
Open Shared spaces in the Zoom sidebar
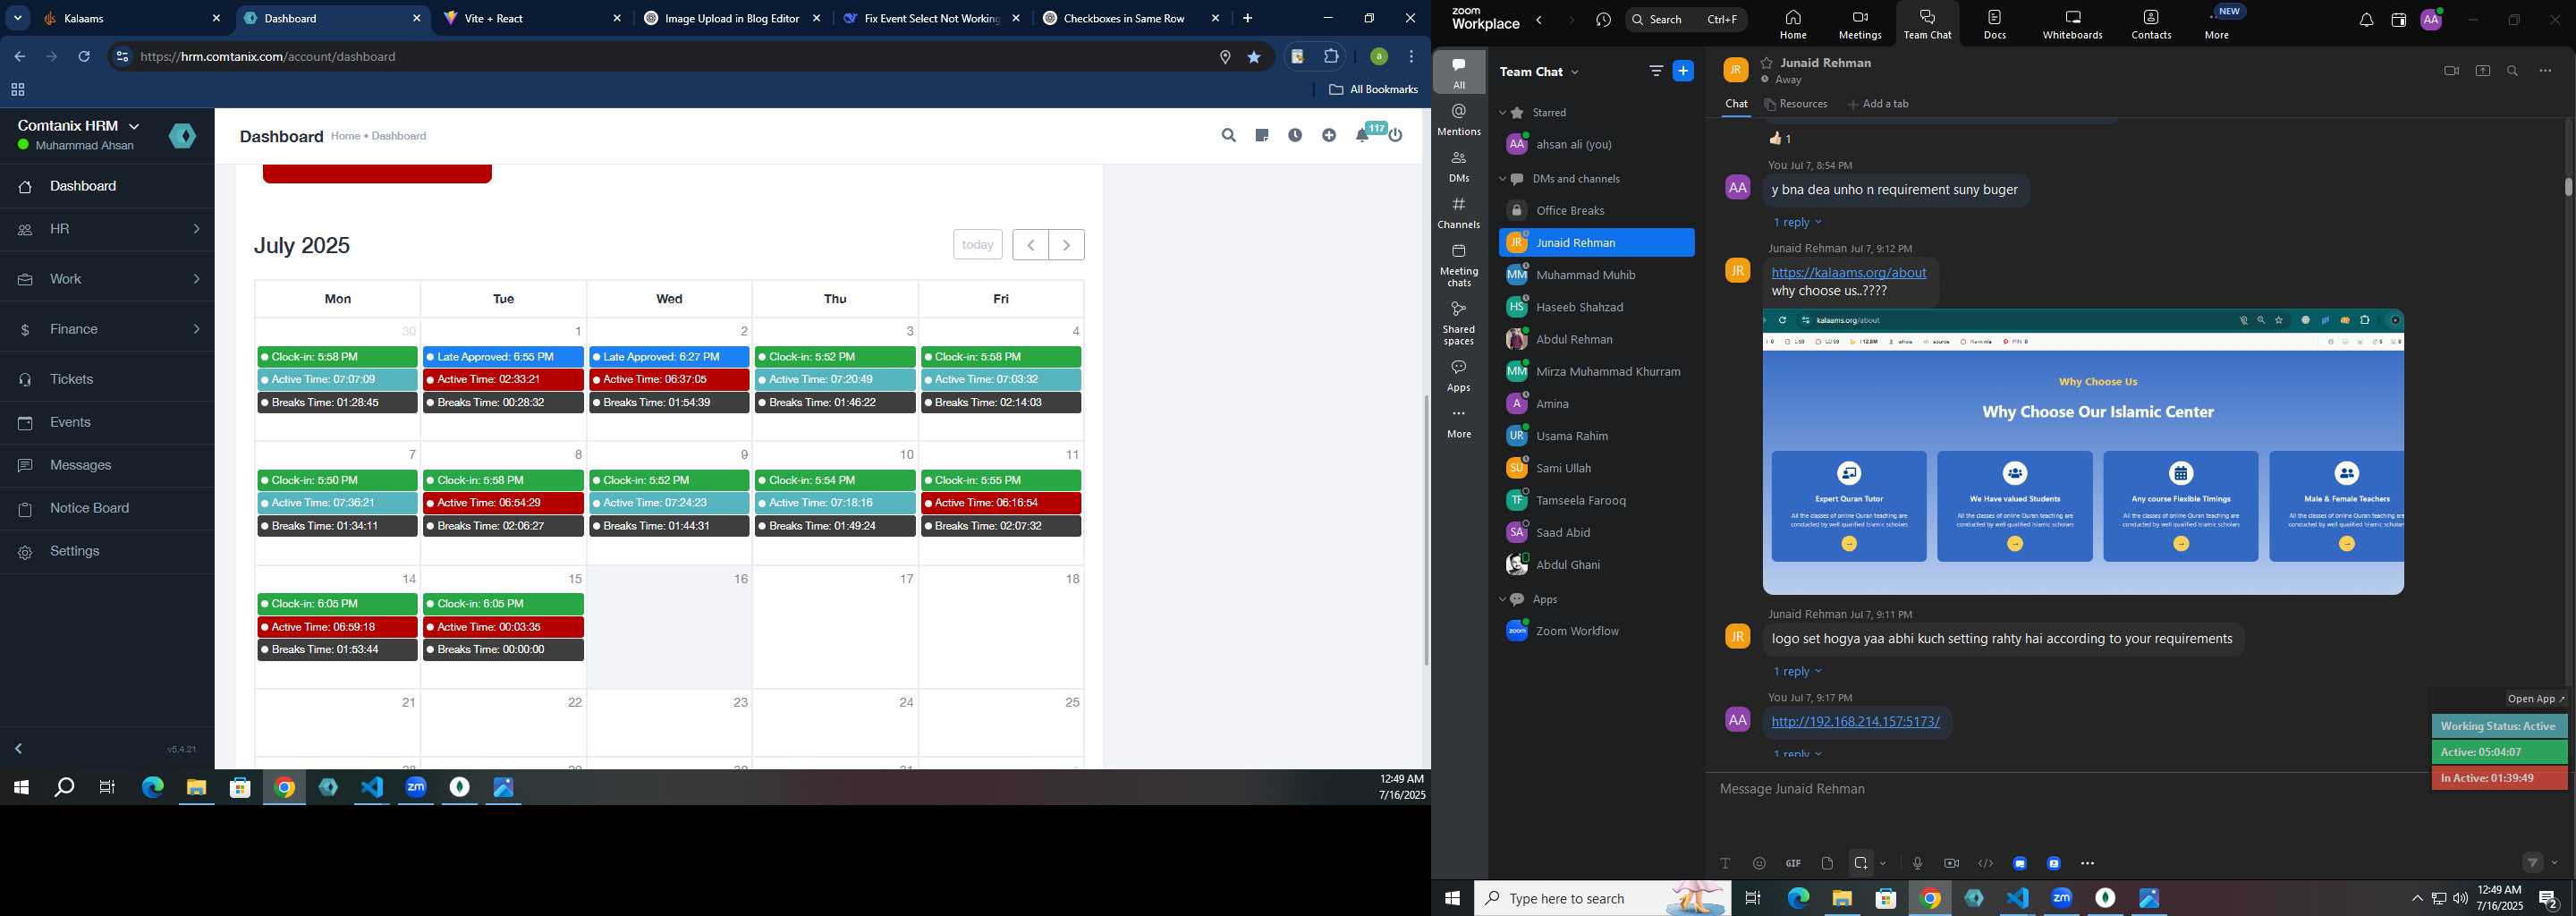tap(1459, 322)
